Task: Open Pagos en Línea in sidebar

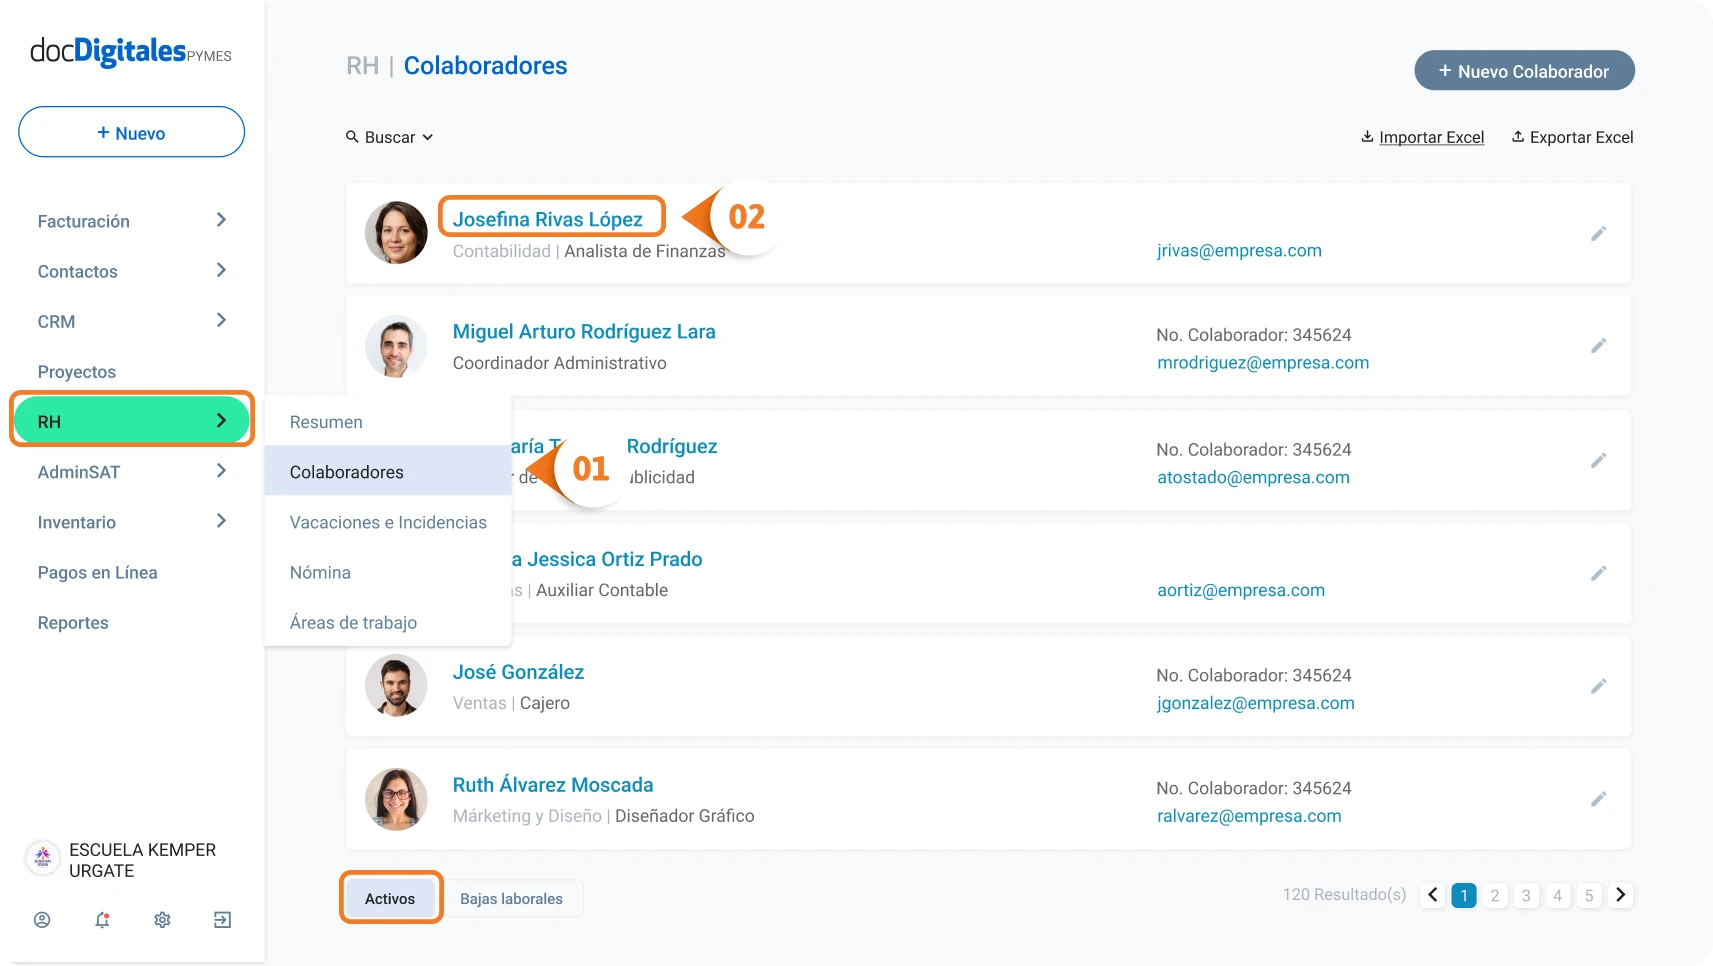Action: (98, 573)
